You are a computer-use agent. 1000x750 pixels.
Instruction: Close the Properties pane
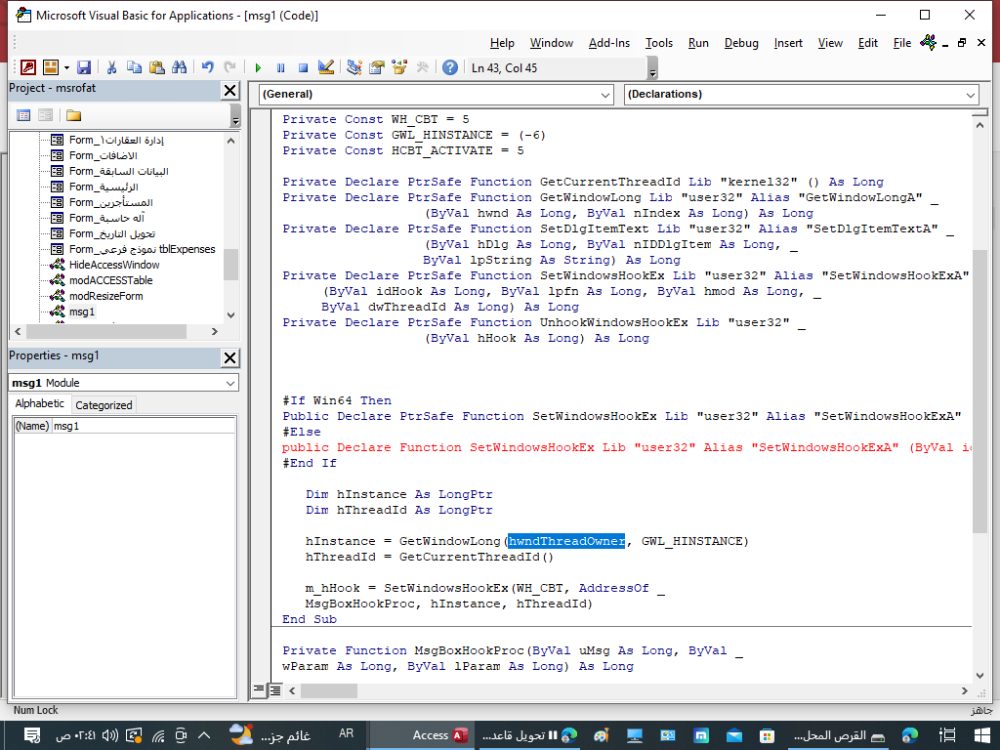pos(229,357)
